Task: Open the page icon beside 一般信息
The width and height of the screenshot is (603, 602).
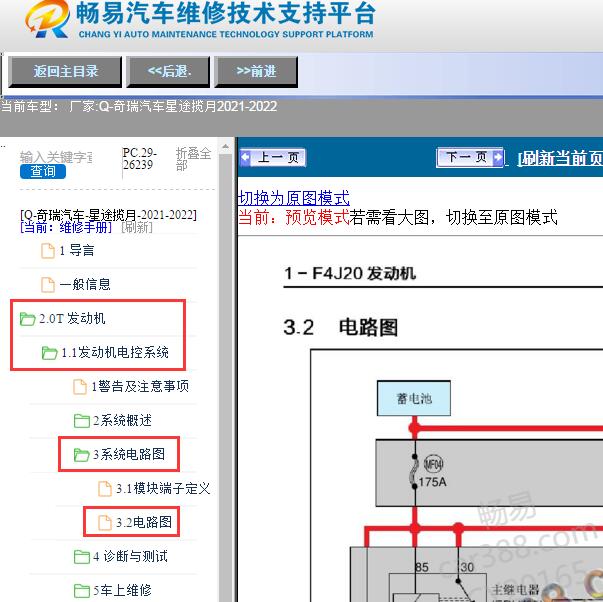Action: click(x=48, y=285)
